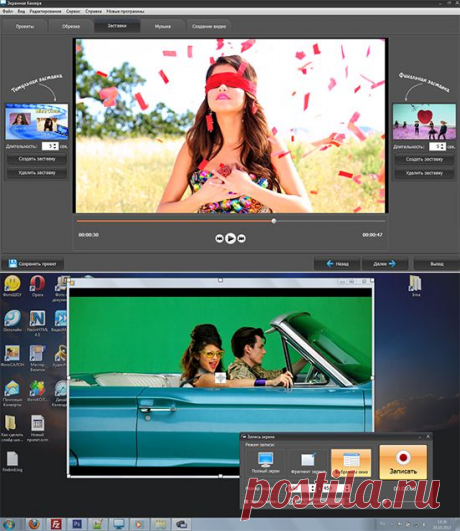Viewport: 460px width, 531px height.
Task: Switch to the Музыка tab
Action: point(163,26)
